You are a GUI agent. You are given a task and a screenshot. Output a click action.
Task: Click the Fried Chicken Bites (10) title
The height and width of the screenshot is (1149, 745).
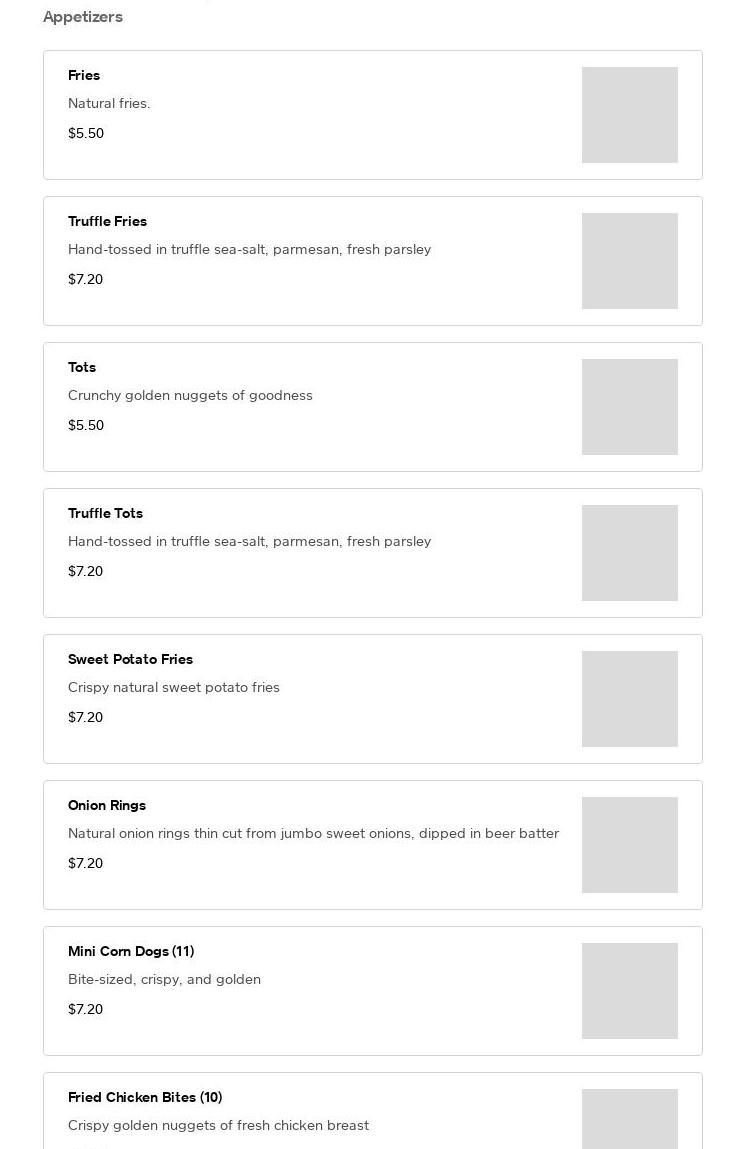coord(145,1097)
